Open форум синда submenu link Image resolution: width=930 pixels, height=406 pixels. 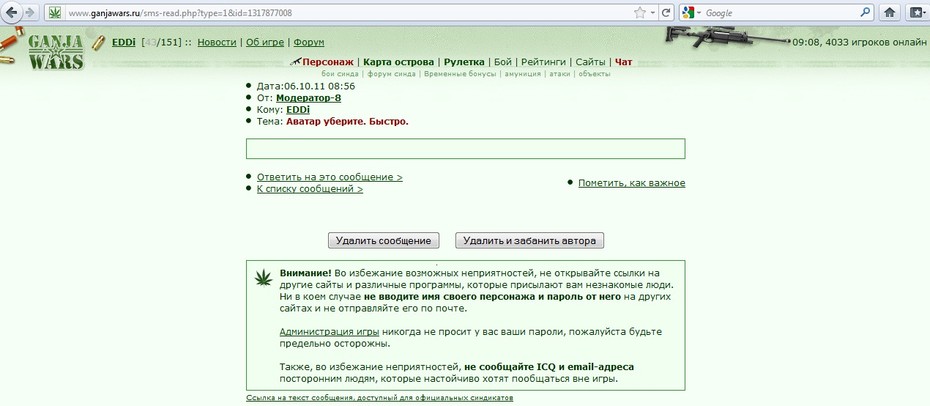tap(391, 74)
